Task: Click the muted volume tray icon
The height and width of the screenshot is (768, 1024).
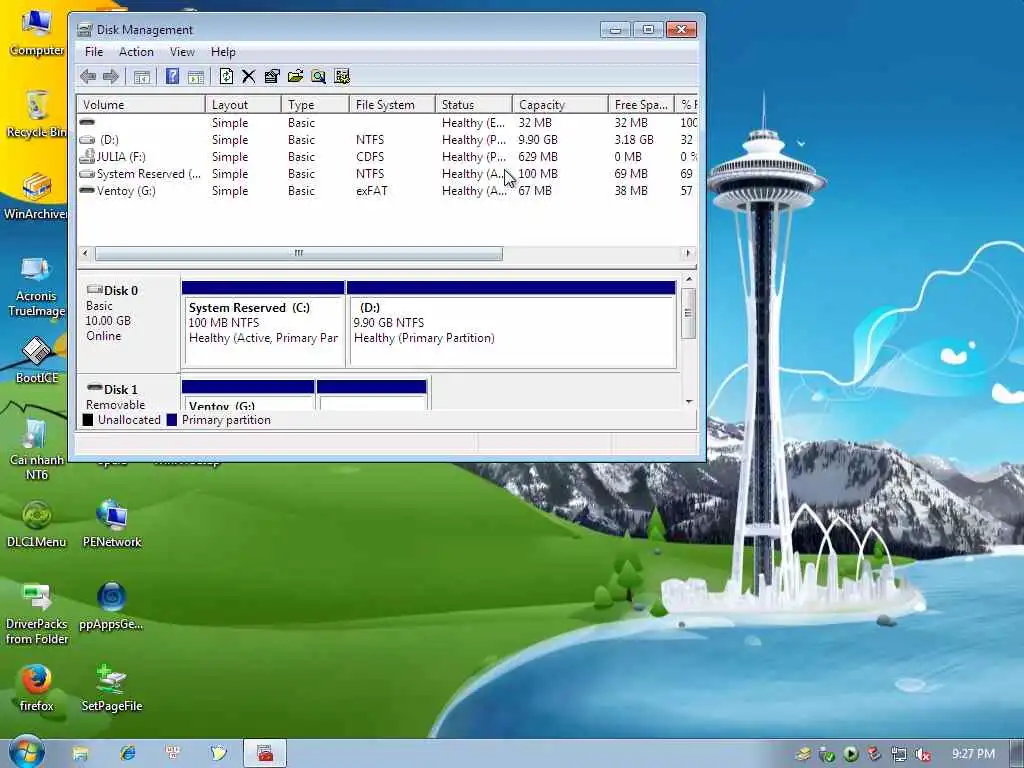Action: point(923,754)
